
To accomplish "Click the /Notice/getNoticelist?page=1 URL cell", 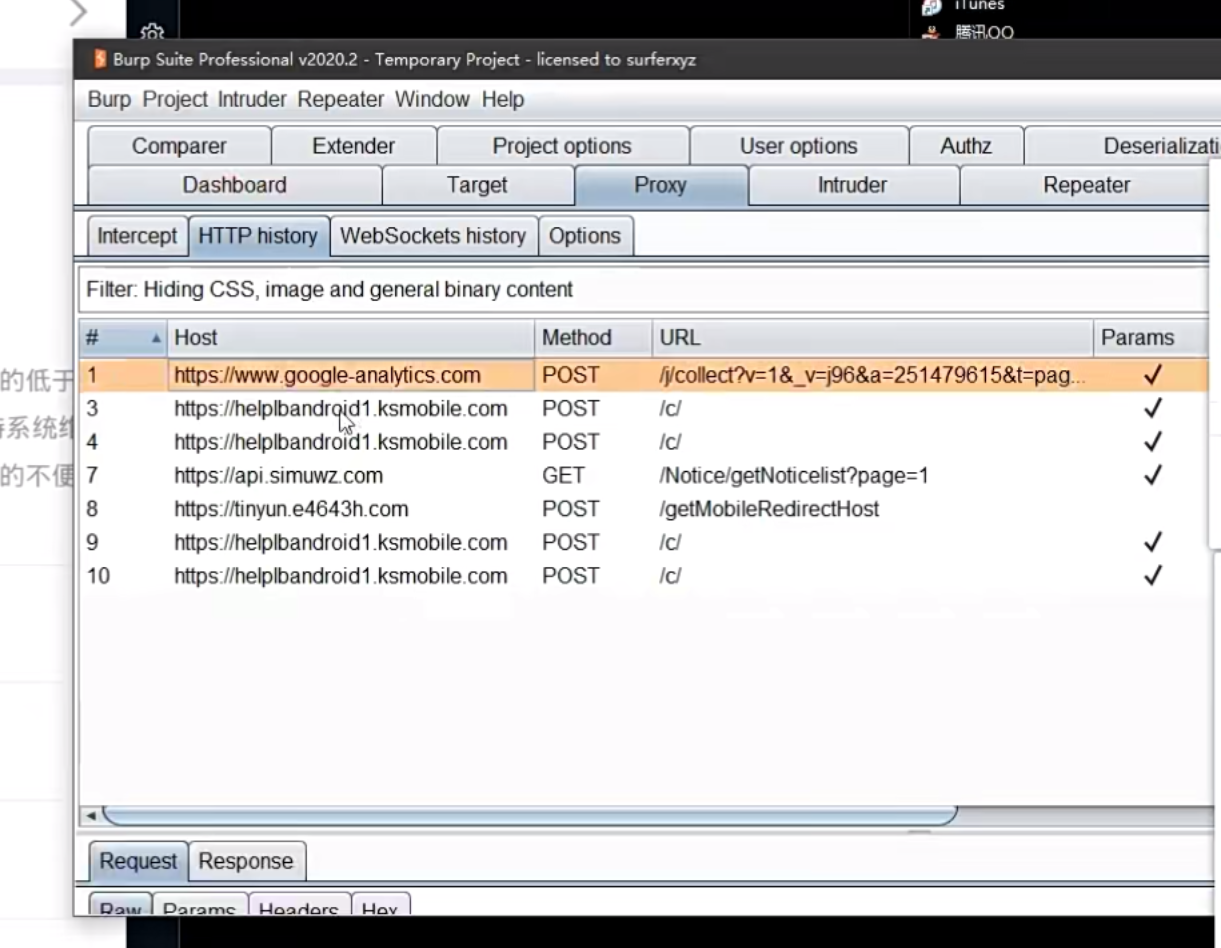I will point(794,476).
